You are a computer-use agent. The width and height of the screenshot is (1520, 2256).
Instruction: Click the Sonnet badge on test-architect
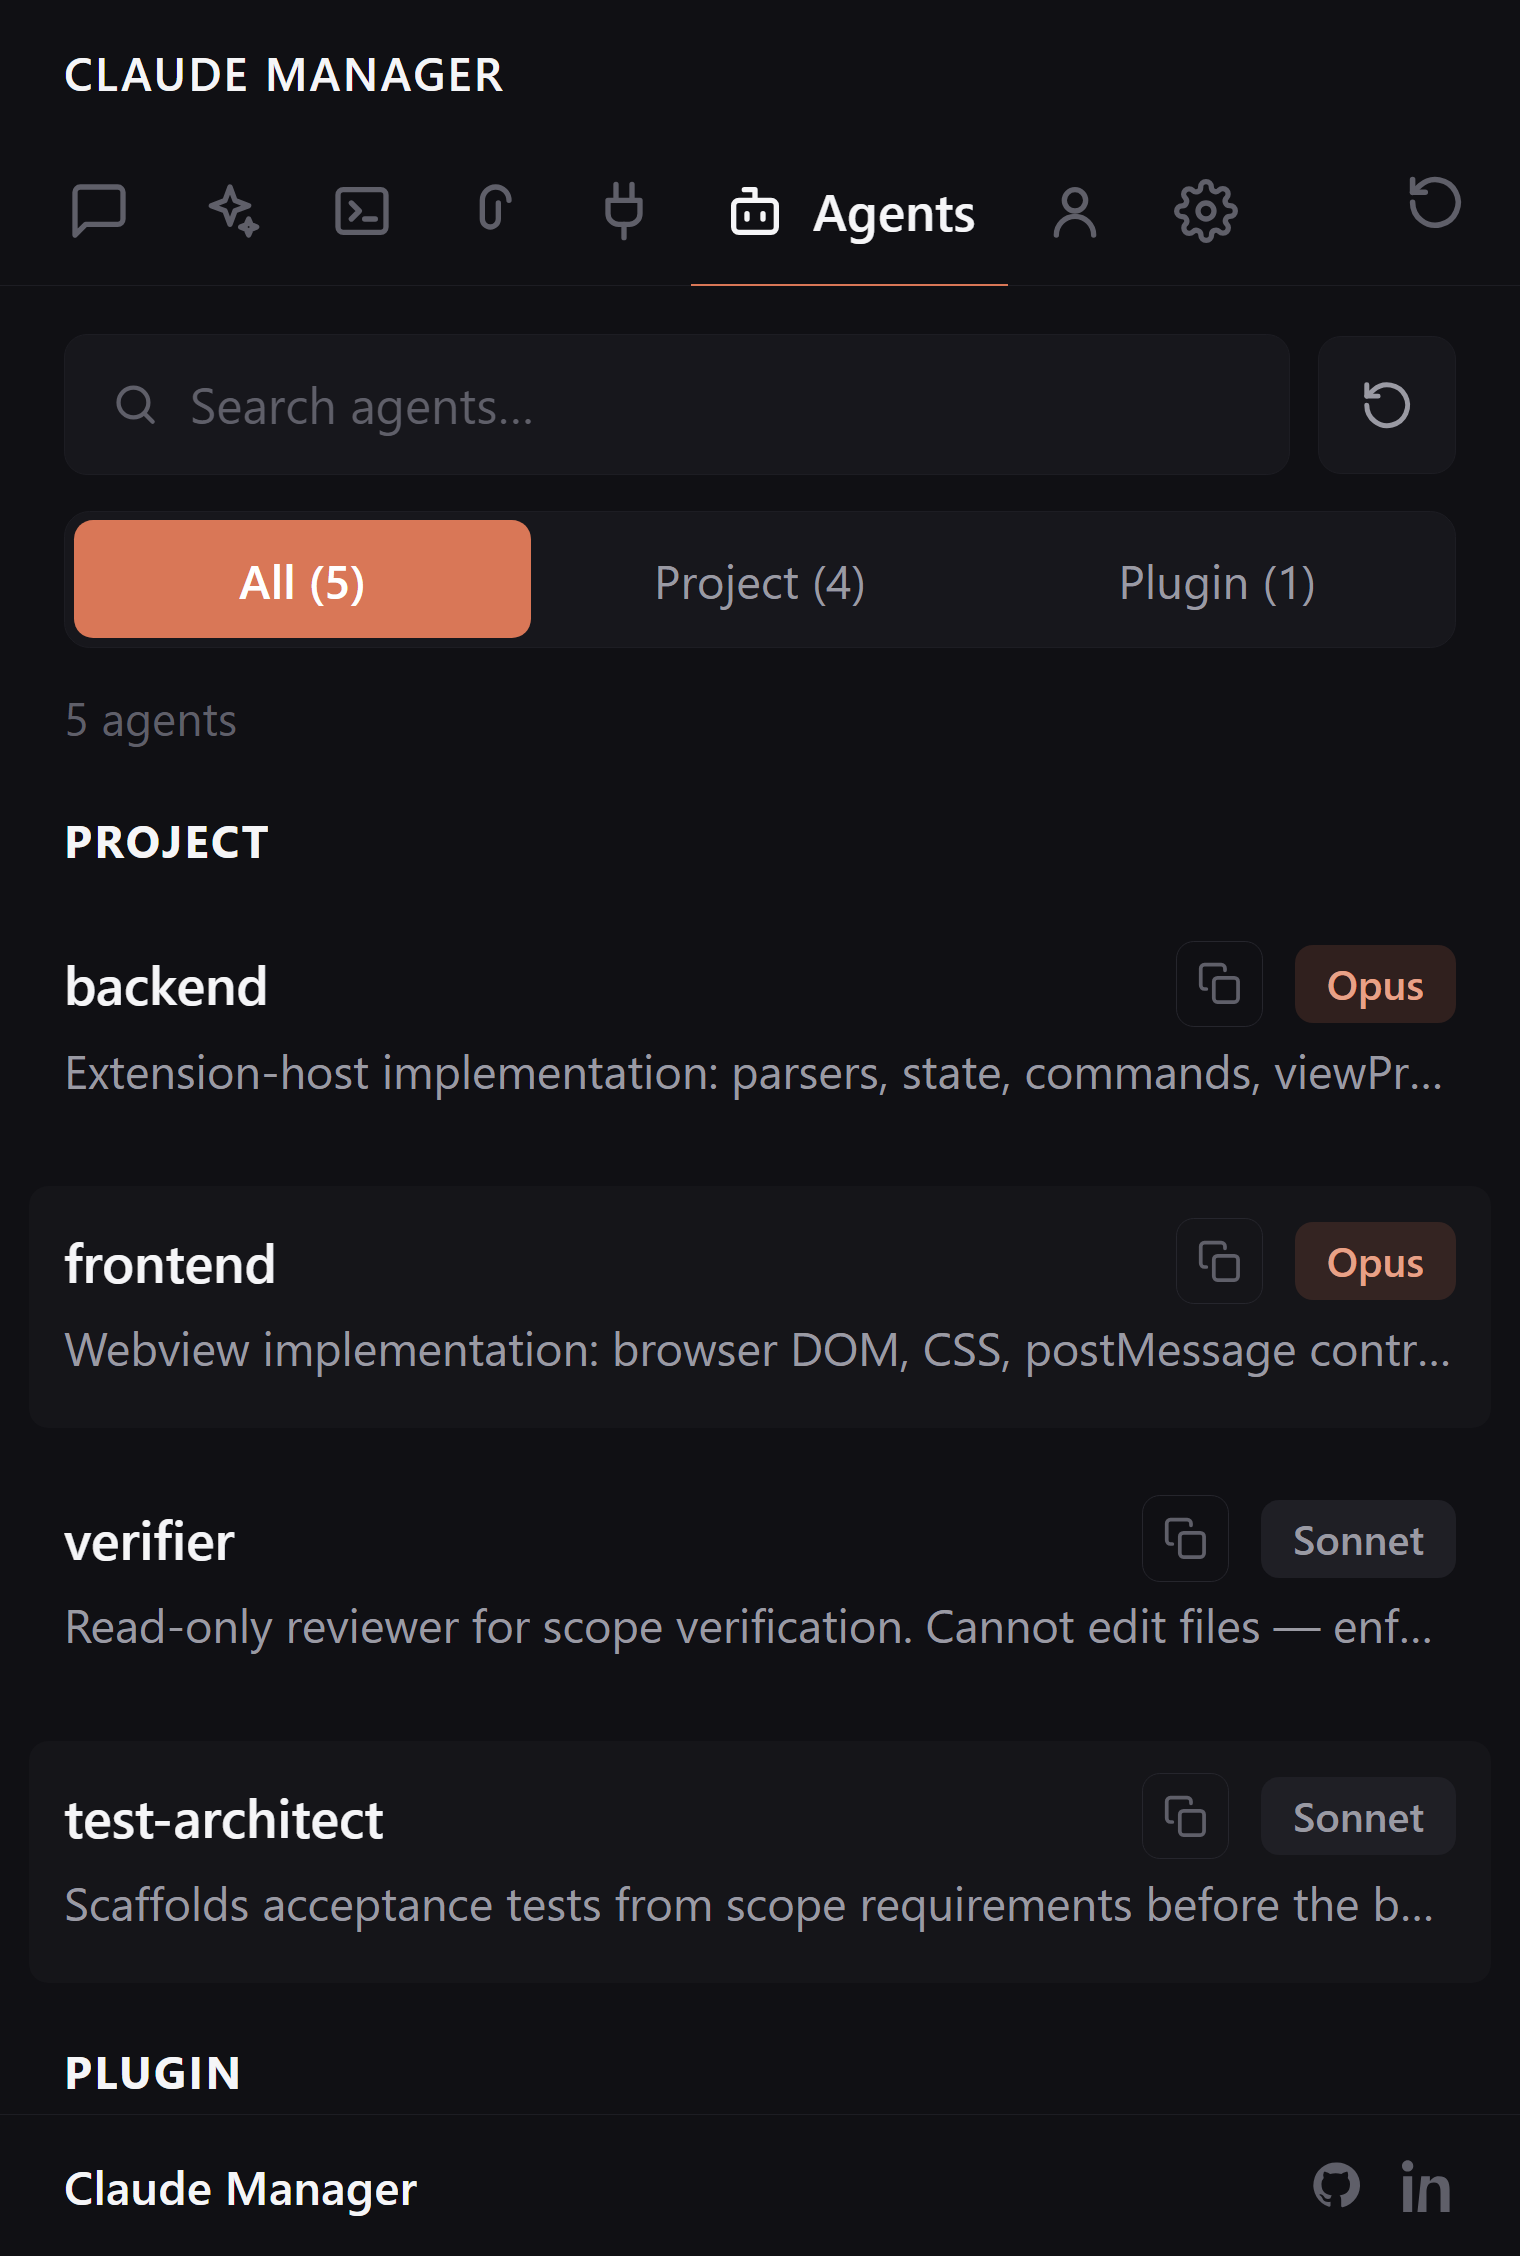[1358, 1817]
